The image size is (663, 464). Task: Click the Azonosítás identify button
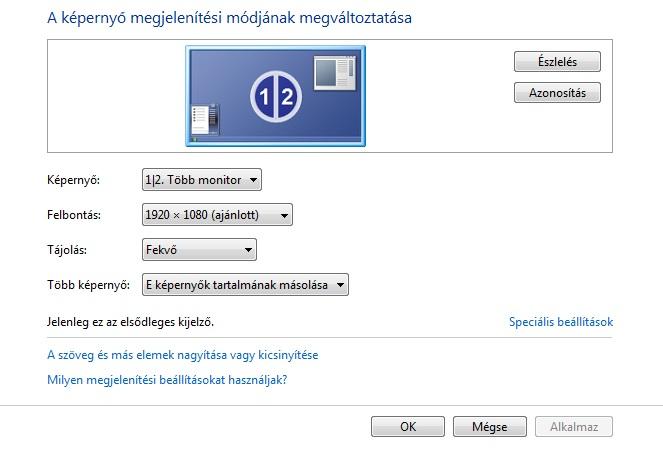pyautogui.click(x=557, y=93)
